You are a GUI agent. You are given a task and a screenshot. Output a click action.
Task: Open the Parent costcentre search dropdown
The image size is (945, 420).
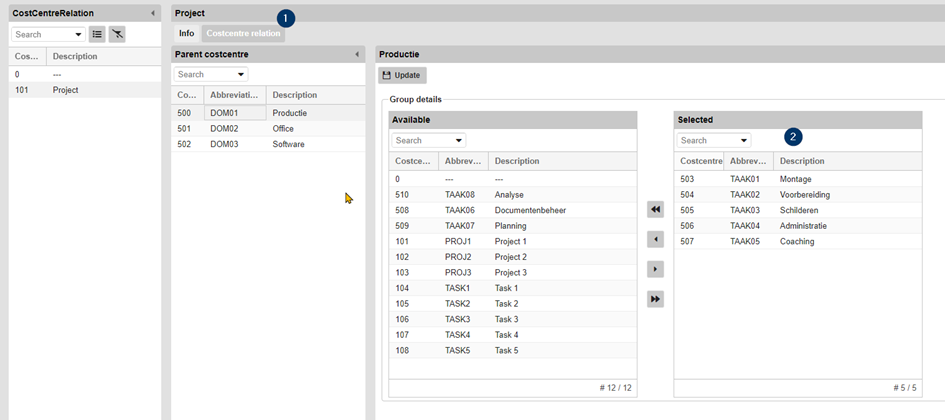pos(241,74)
